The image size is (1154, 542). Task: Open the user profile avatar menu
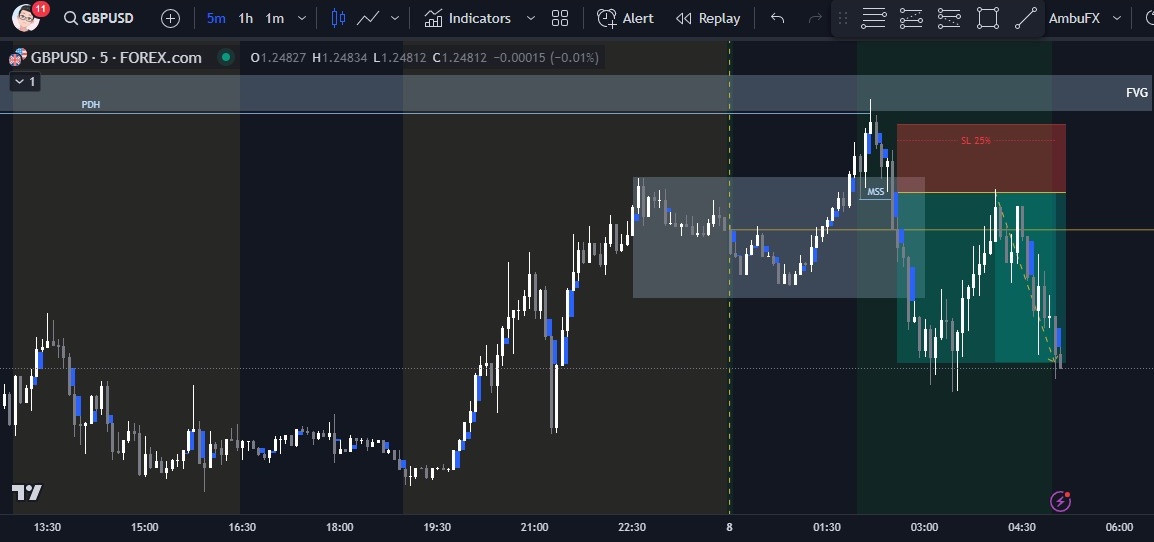(x=26, y=18)
